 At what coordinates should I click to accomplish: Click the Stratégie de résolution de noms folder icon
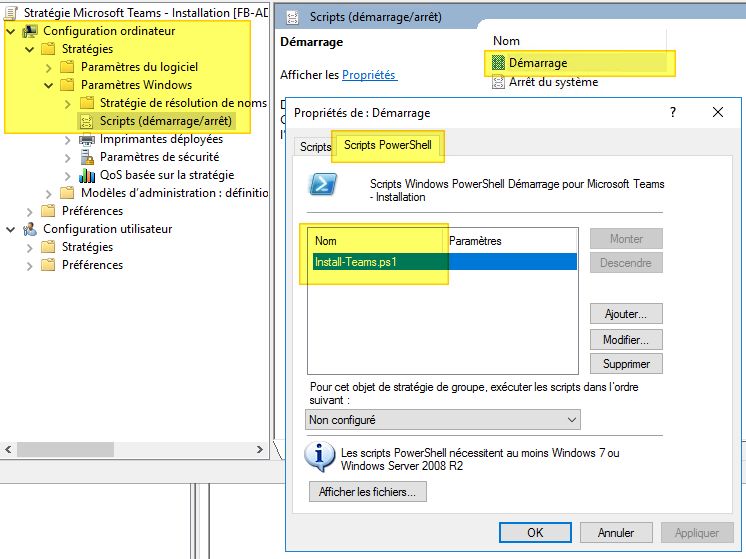tap(87, 103)
